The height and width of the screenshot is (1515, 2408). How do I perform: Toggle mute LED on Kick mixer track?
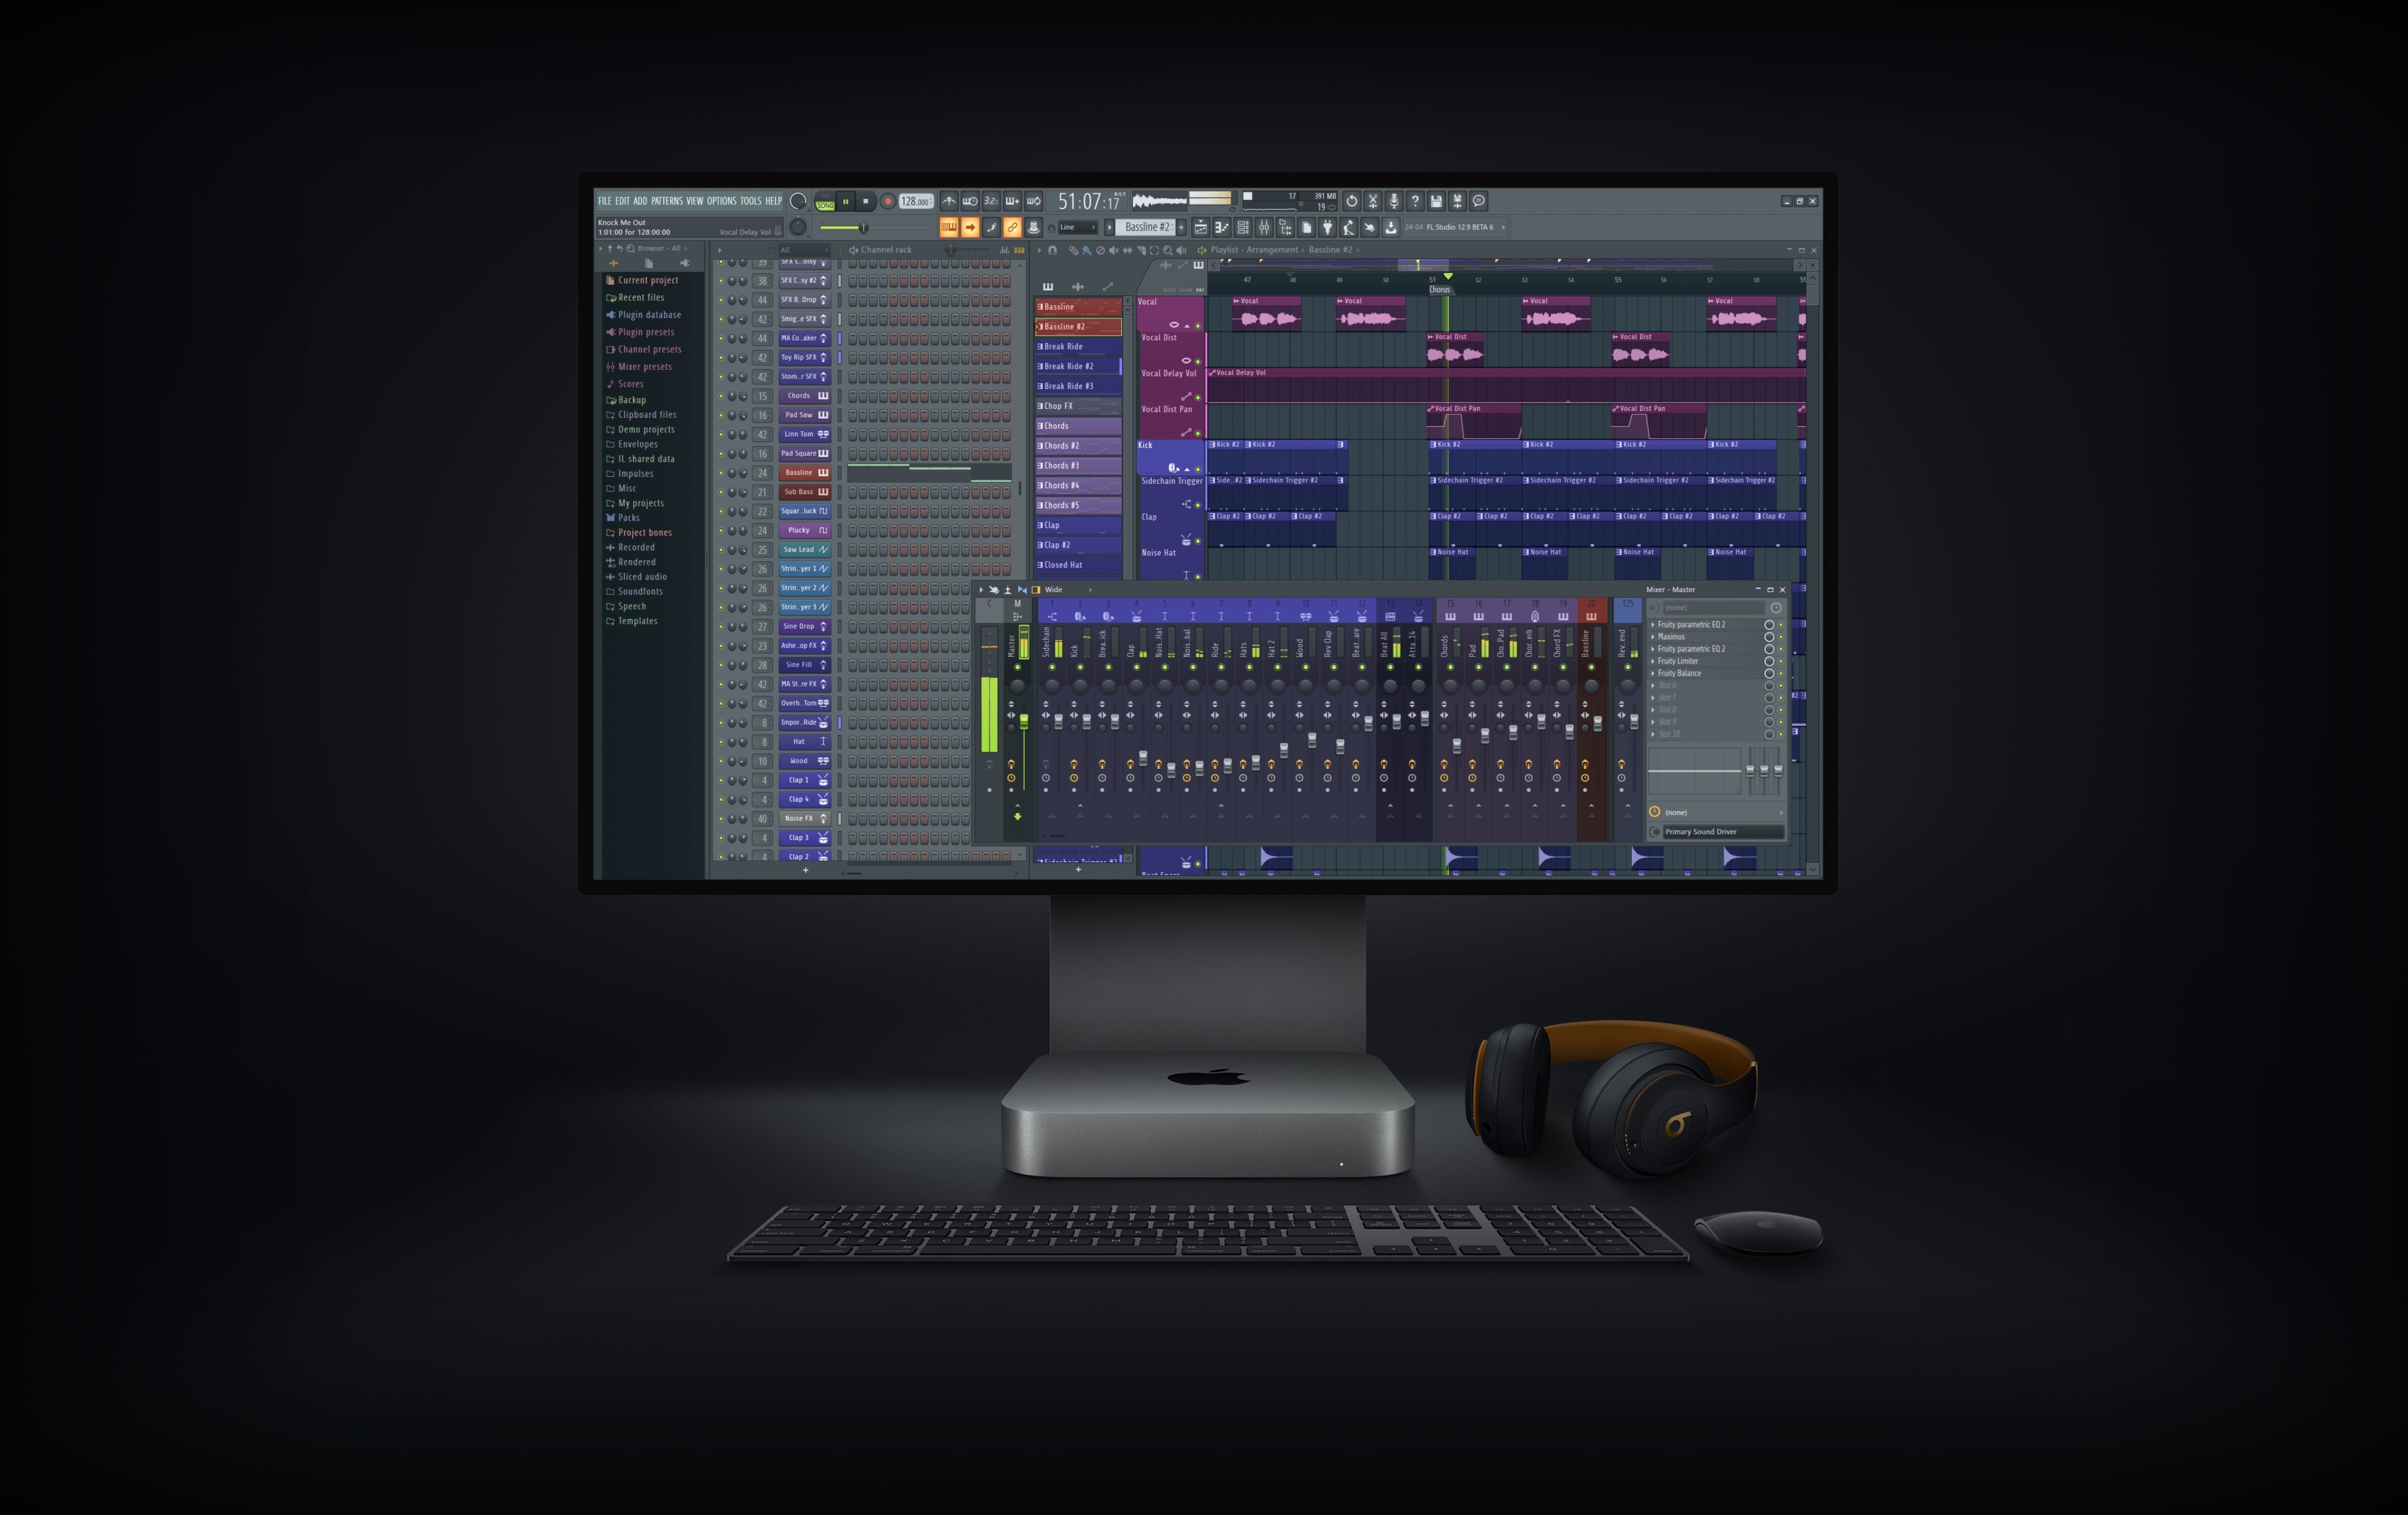1080,667
